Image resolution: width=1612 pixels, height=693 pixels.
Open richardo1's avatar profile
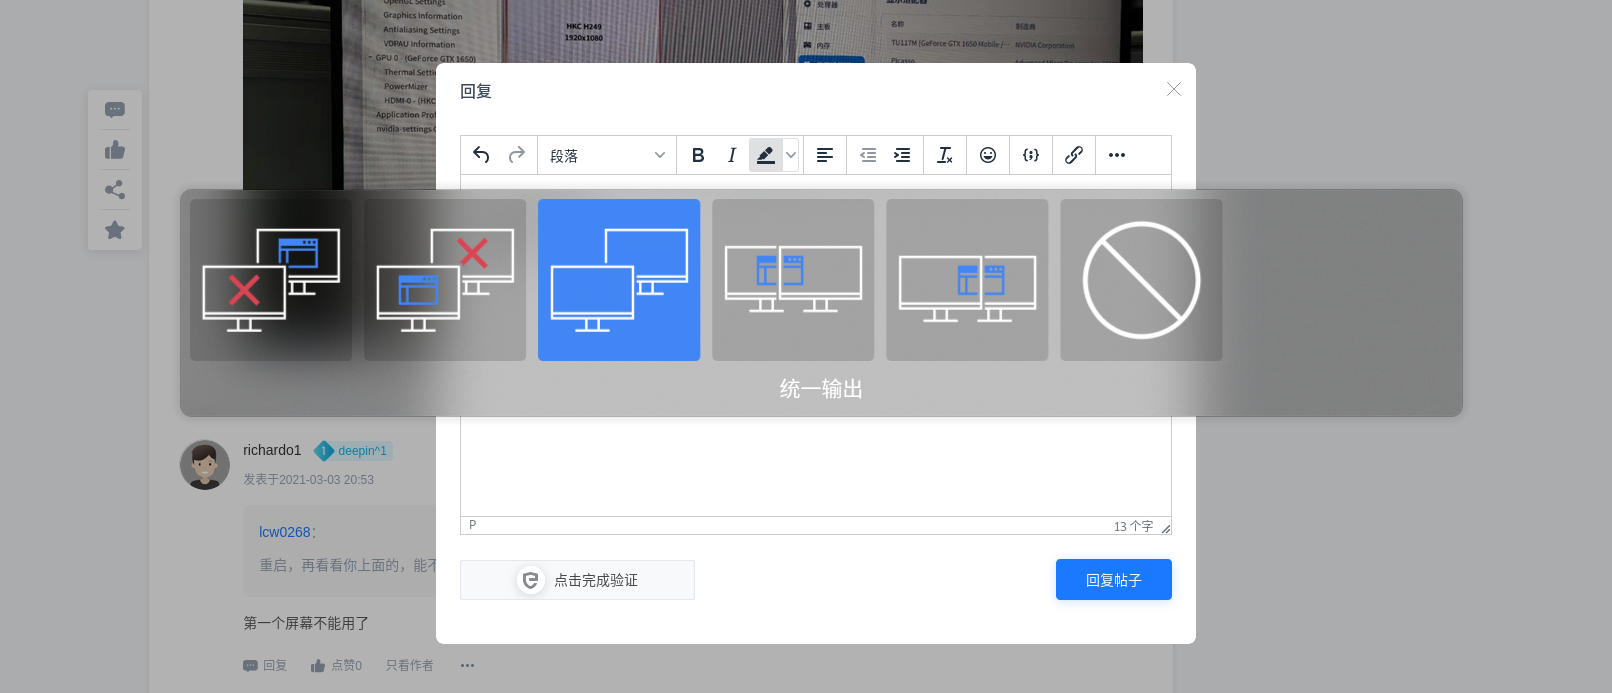pos(205,465)
